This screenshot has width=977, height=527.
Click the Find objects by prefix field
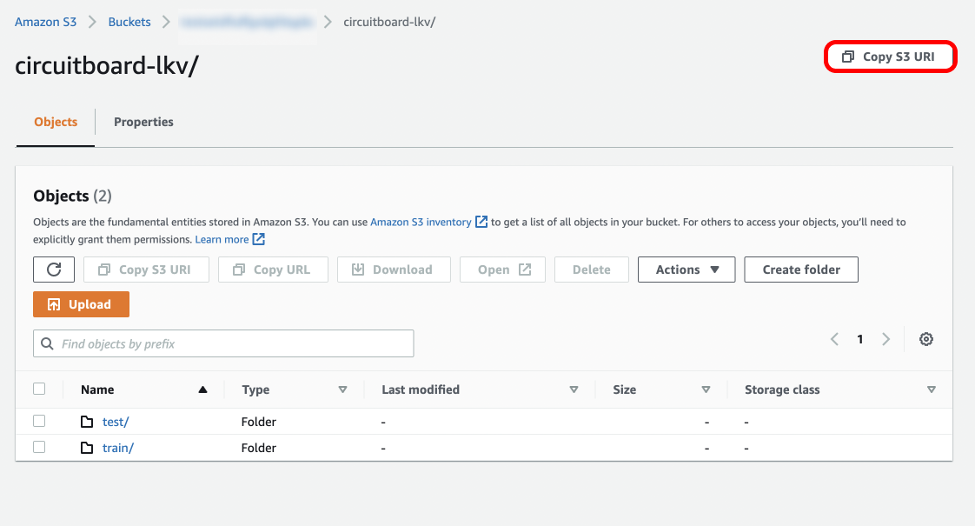coord(224,344)
